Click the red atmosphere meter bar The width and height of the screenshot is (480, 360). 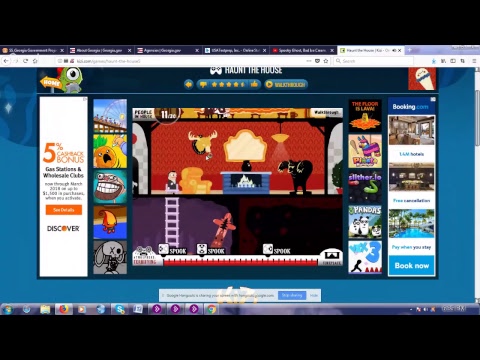[x=241, y=262]
